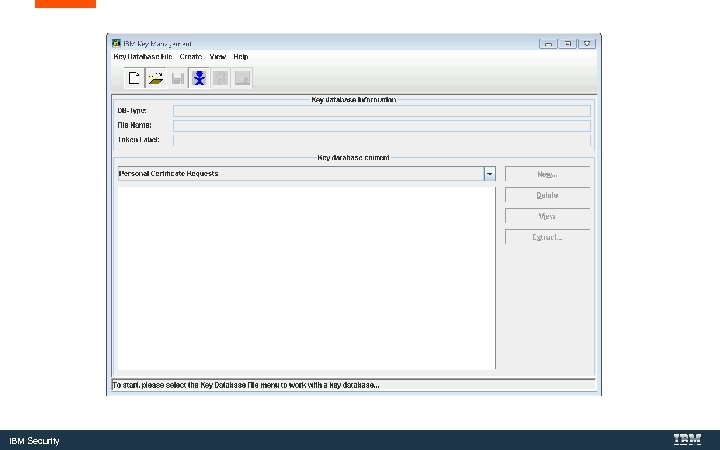Image resolution: width=720 pixels, height=450 pixels.
Task: Click the Extract... button
Action: point(547,237)
